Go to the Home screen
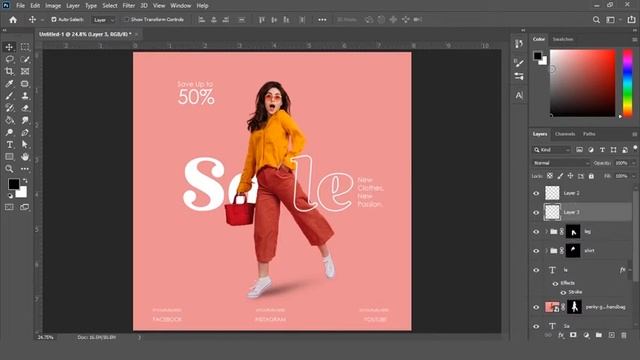640x360 pixels. tap(13, 20)
